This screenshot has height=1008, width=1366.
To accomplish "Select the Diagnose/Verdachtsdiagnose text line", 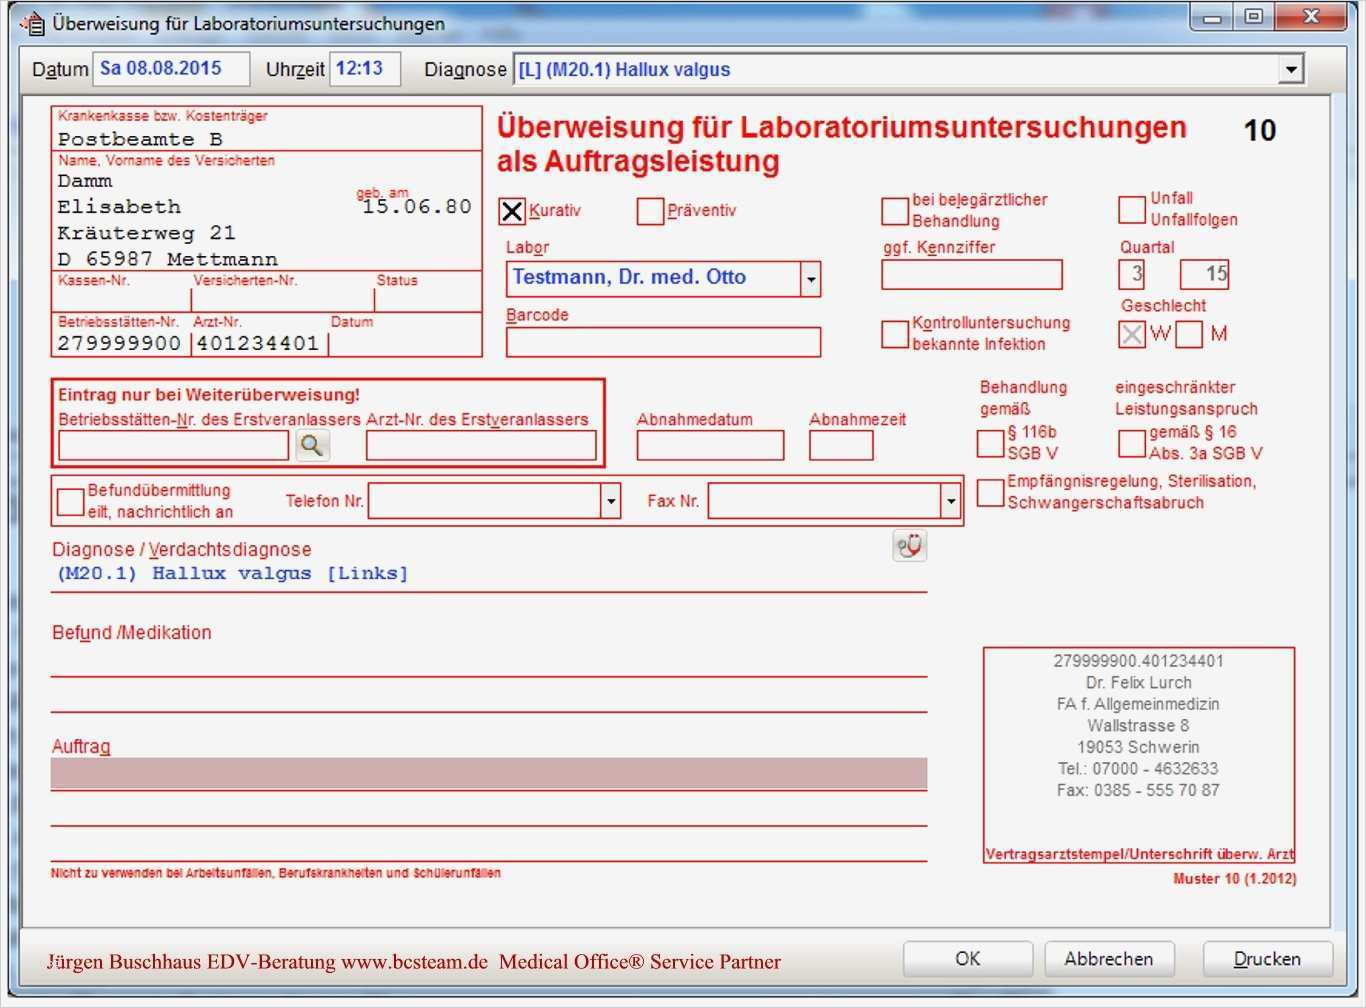I will tap(489, 575).
